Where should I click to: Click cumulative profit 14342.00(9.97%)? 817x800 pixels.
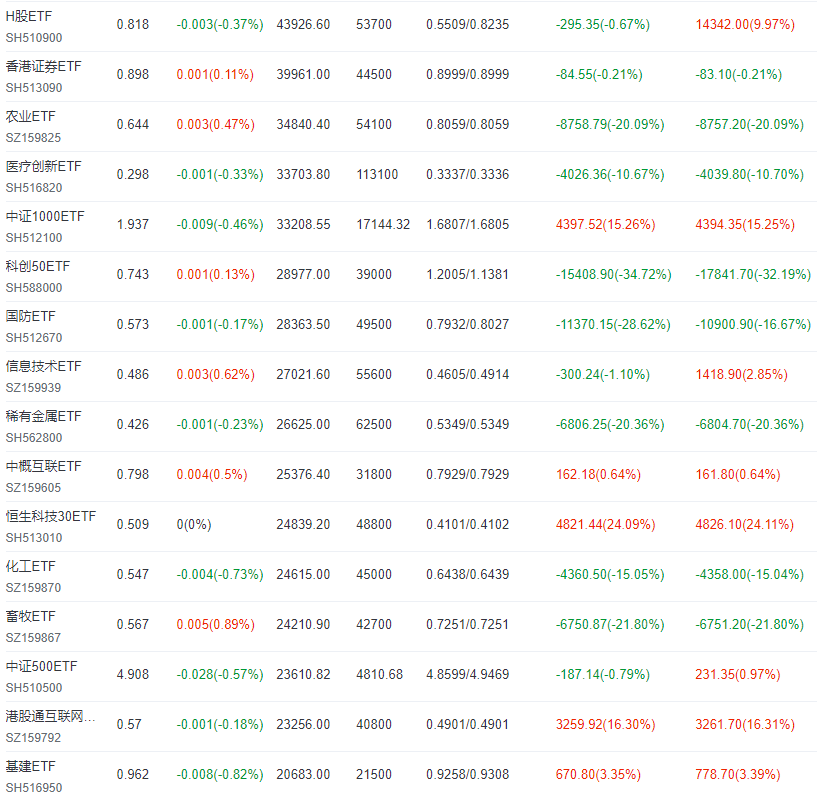point(745,24)
